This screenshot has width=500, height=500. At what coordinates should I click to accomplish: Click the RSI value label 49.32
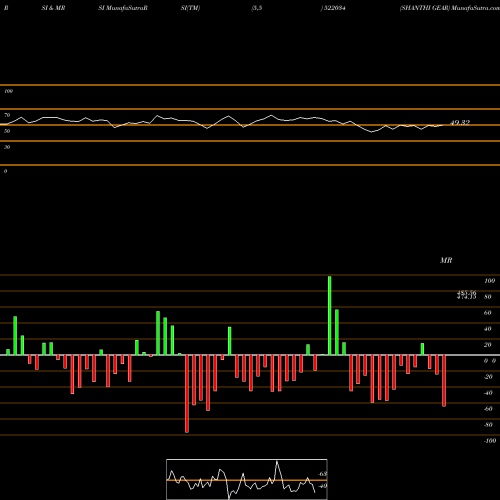click(460, 123)
